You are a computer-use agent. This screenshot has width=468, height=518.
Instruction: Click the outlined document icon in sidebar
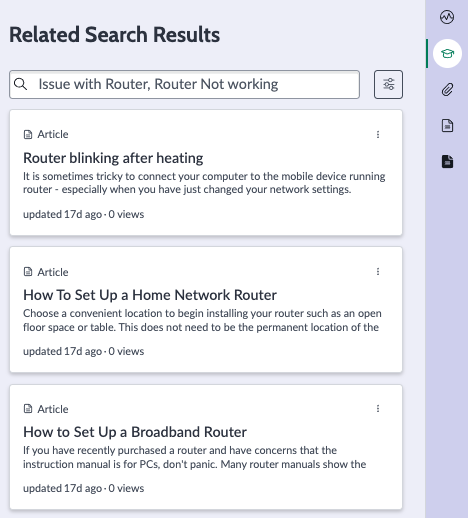coord(447,126)
